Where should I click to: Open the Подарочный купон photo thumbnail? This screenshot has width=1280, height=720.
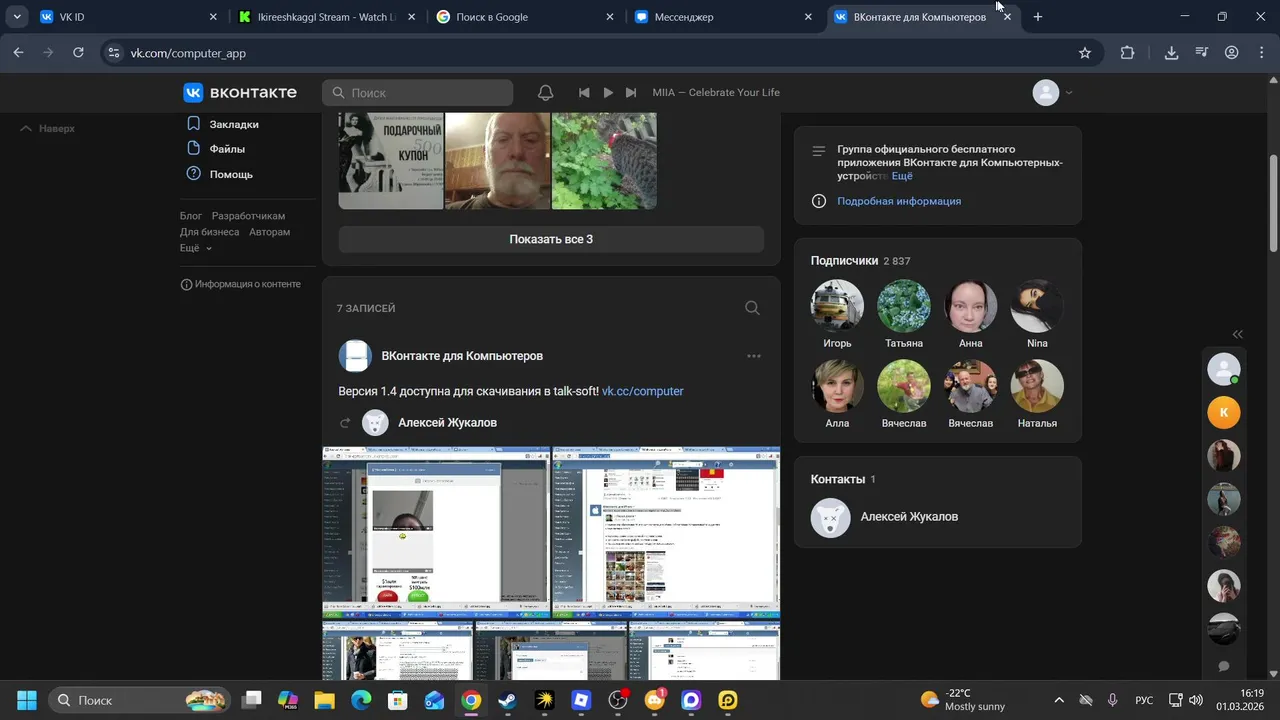(x=391, y=160)
